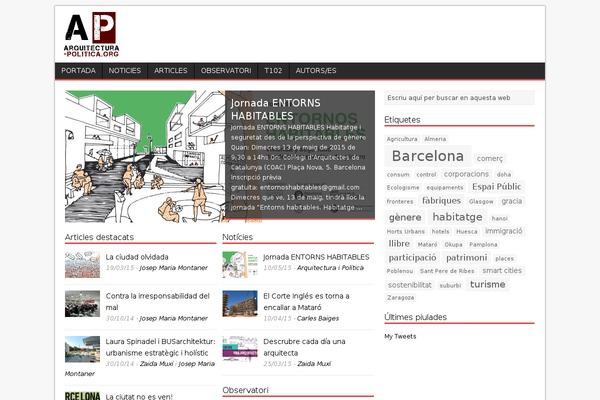This screenshot has width=600, height=400.
Task: Select the consum tag
Action: (398, 175)
